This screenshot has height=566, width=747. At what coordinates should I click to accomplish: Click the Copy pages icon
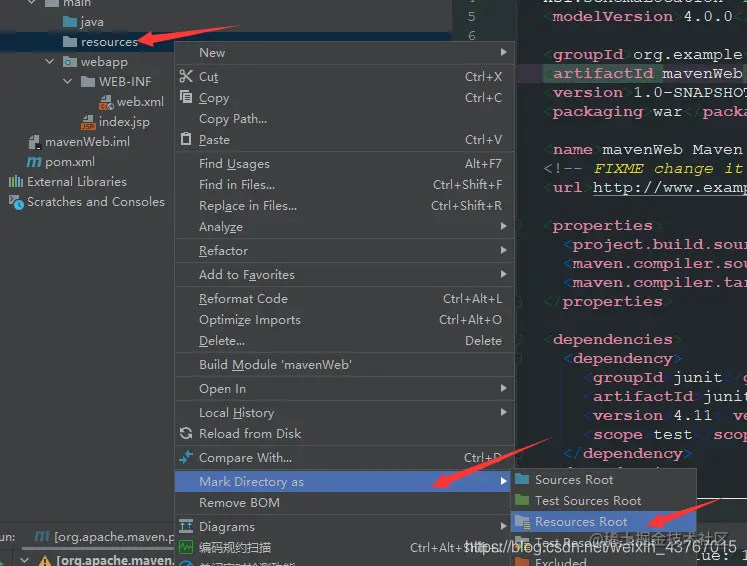click(186, 97)
